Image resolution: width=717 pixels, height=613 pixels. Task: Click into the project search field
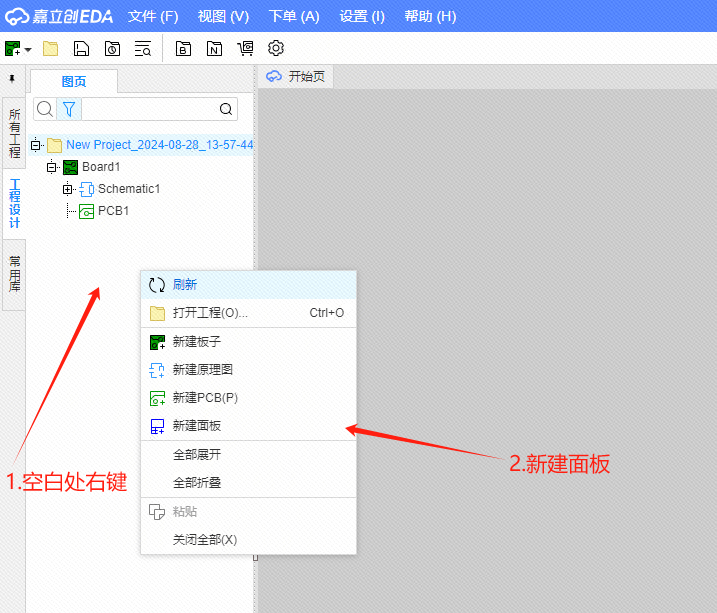pos(149,109)
